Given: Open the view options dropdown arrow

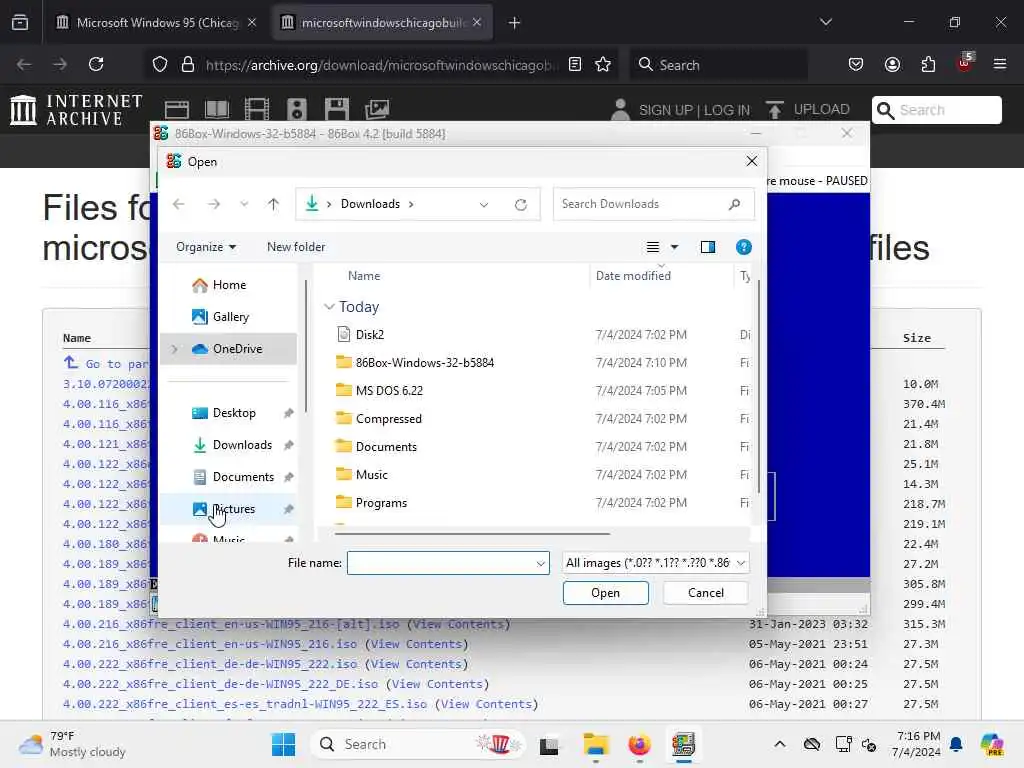Looking at the screenshot, I should (x=675, y=247).
